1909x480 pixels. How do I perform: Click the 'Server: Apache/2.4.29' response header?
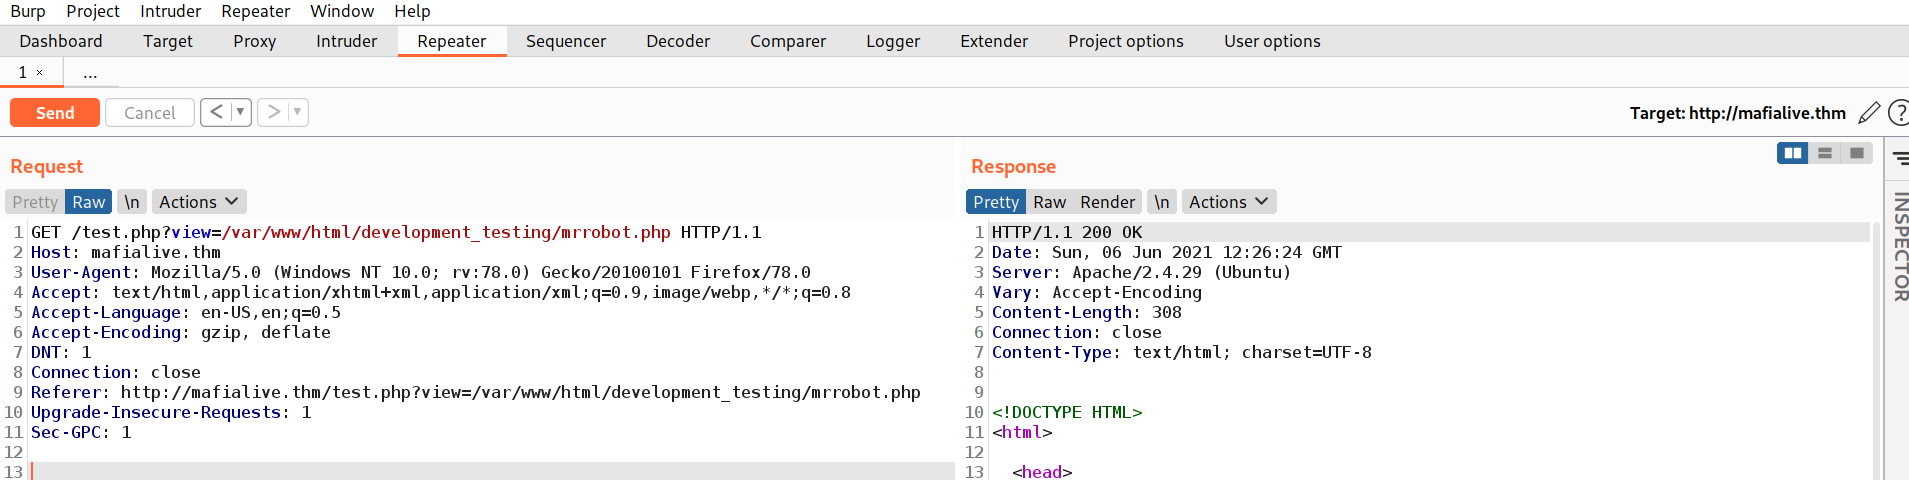coord(1141,272)
